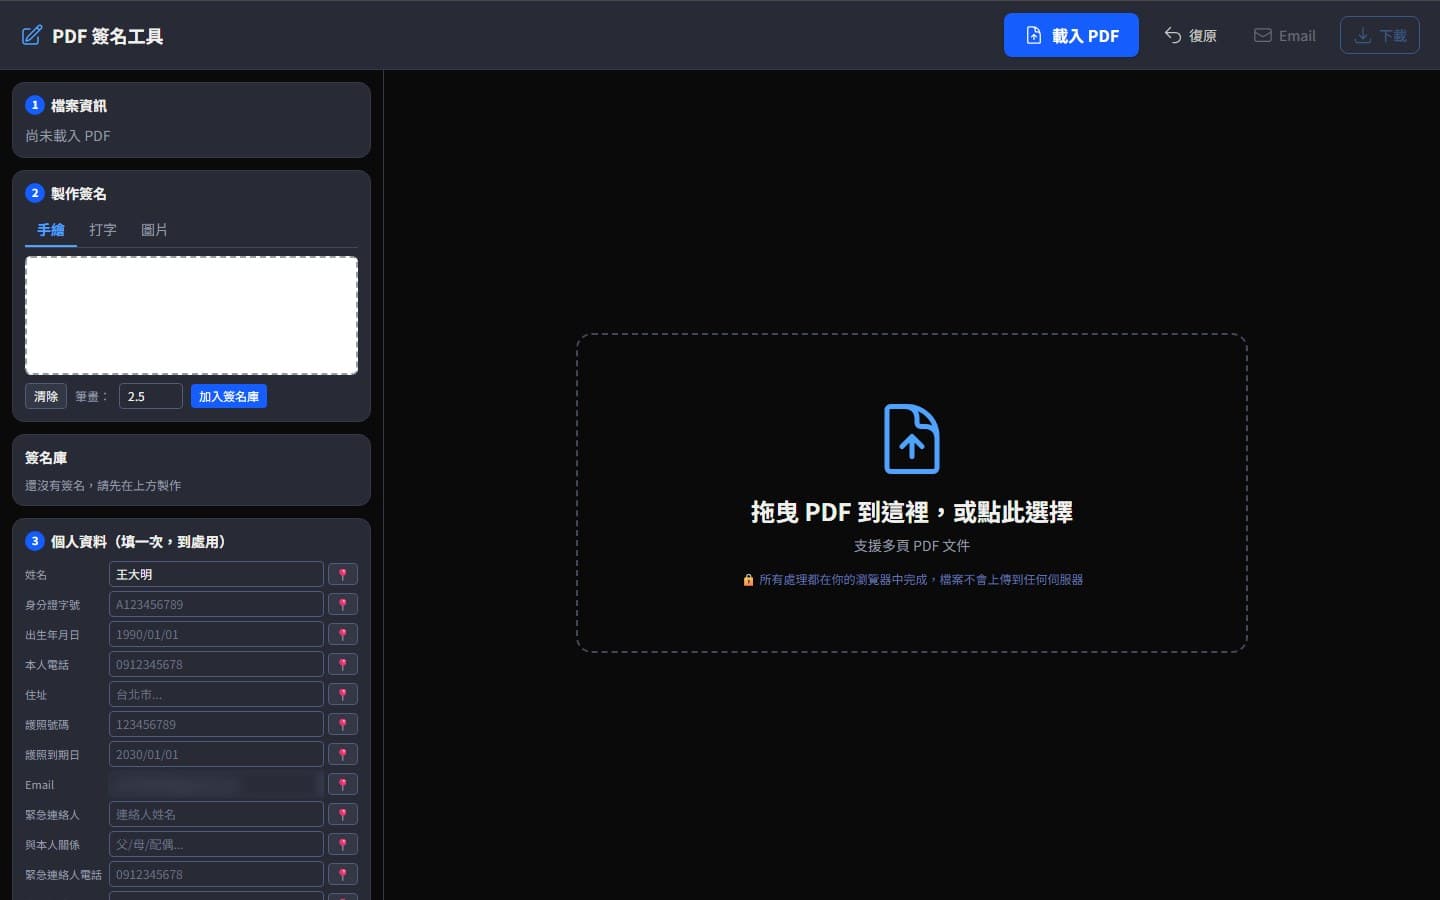Focus the 緊急連絡人 input field
The width and height of the screenshot is (1440, 900).
point(216,814)
